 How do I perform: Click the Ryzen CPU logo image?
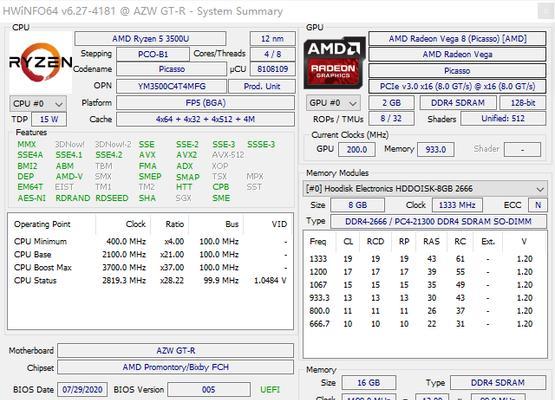coord(40,63)
